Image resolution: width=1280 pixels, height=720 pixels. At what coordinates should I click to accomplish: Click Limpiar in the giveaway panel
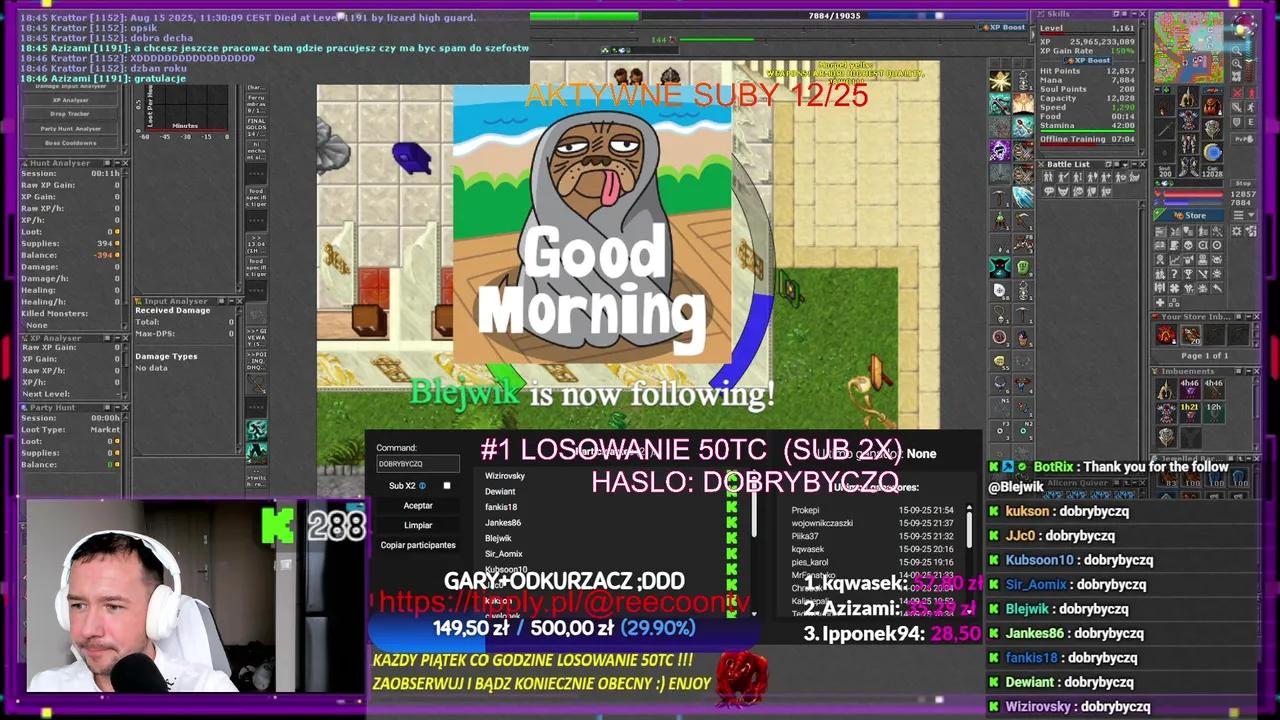tap(418, 525)
